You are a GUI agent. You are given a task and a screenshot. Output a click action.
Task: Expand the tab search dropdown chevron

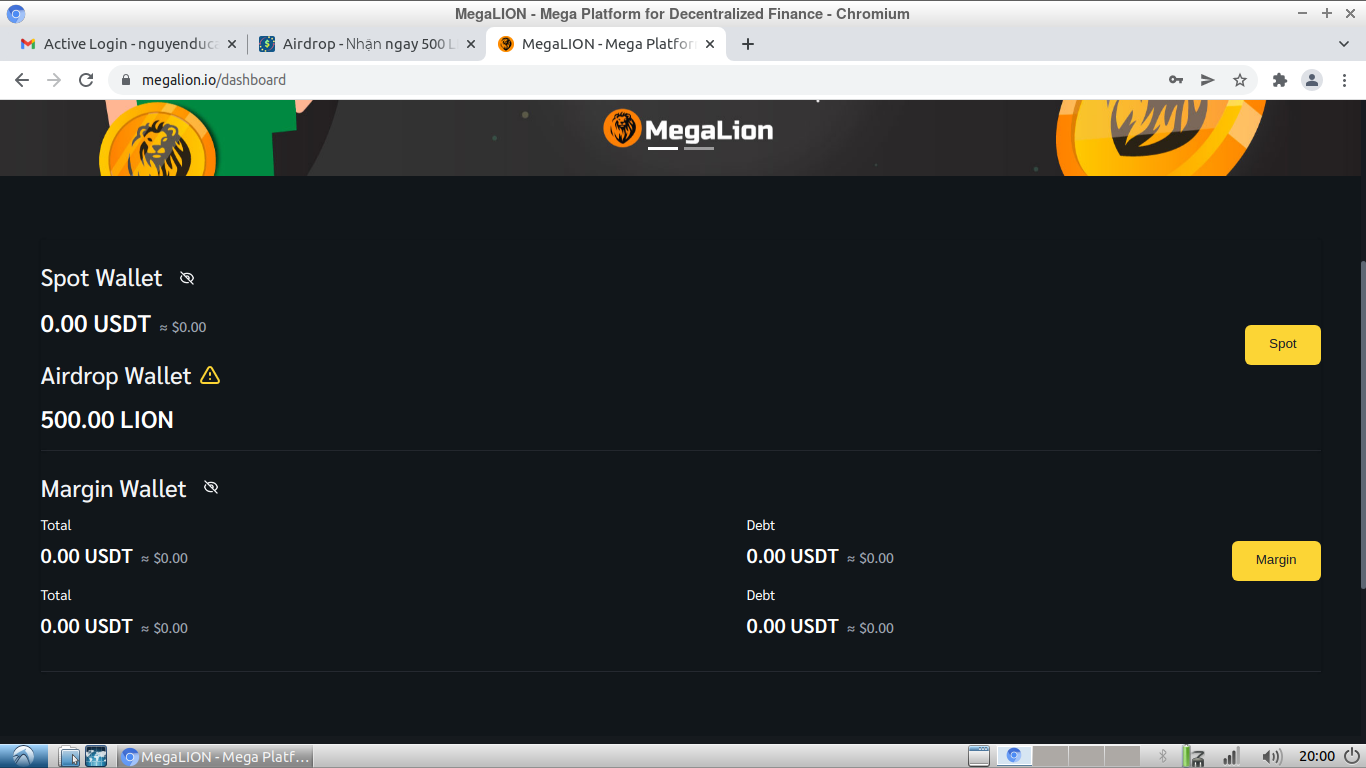coord(1344,44)
